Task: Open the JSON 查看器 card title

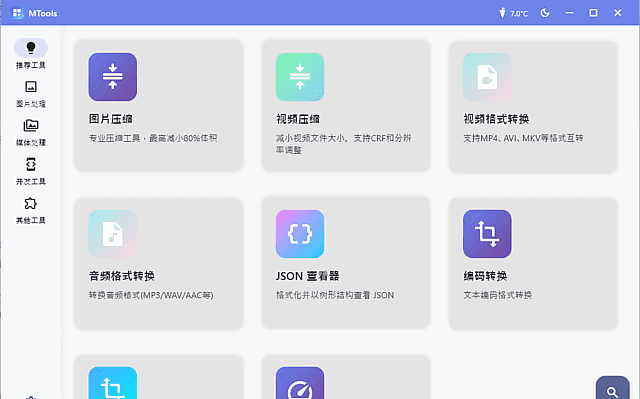Action: (308, 276)
